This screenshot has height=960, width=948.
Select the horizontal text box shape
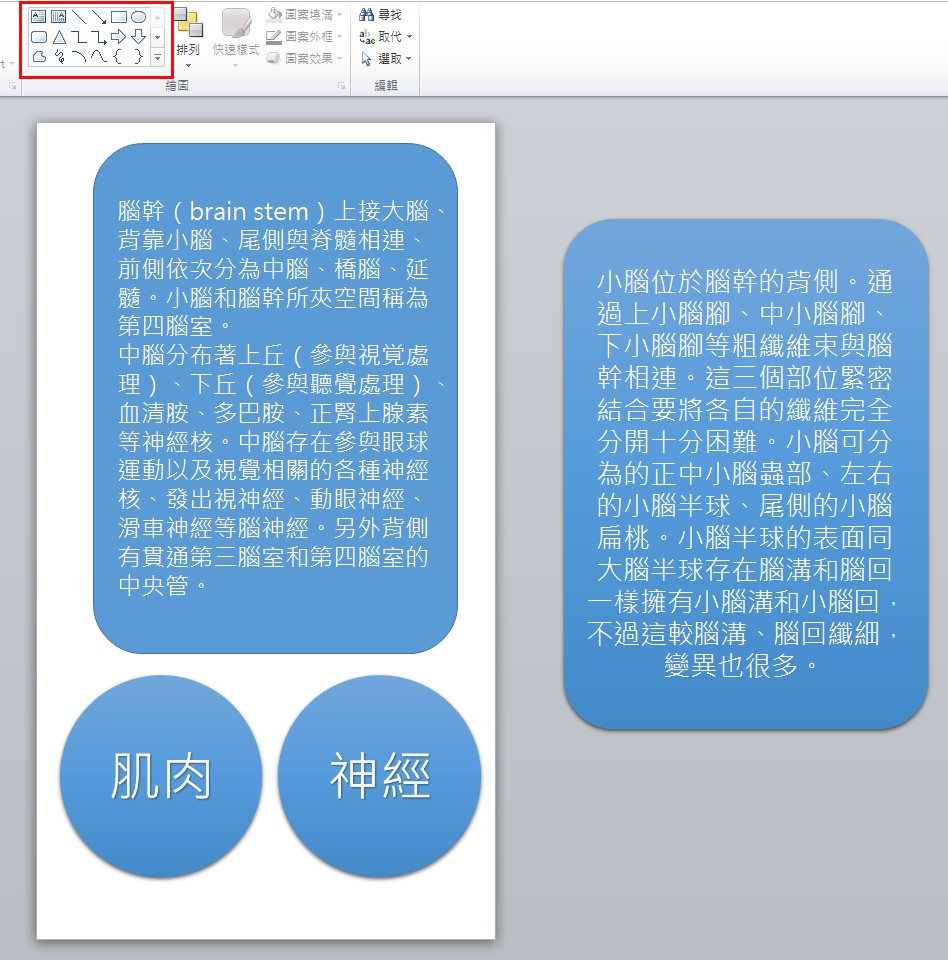point(39,17)
